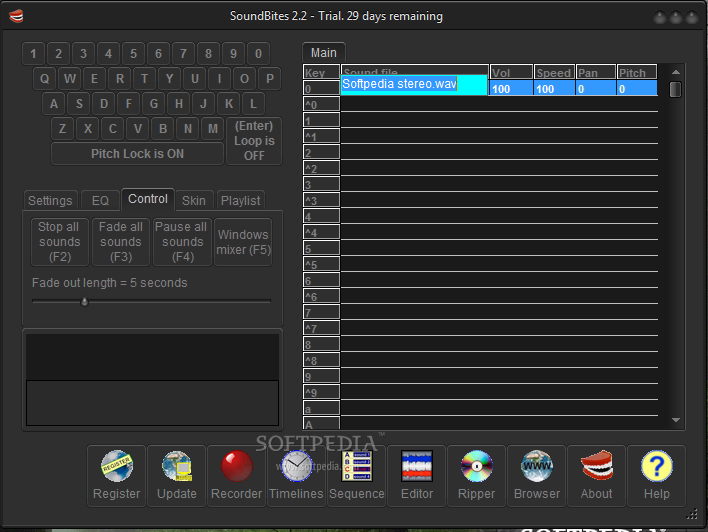Click keyboard key Z
Viewport: 708px width, 532px height.
click(x=63, y=129)
